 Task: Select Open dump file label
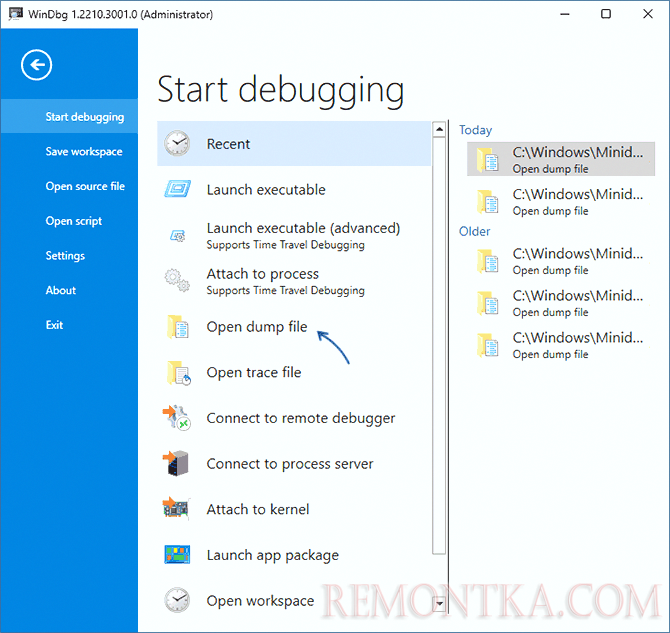pos(256,327)
